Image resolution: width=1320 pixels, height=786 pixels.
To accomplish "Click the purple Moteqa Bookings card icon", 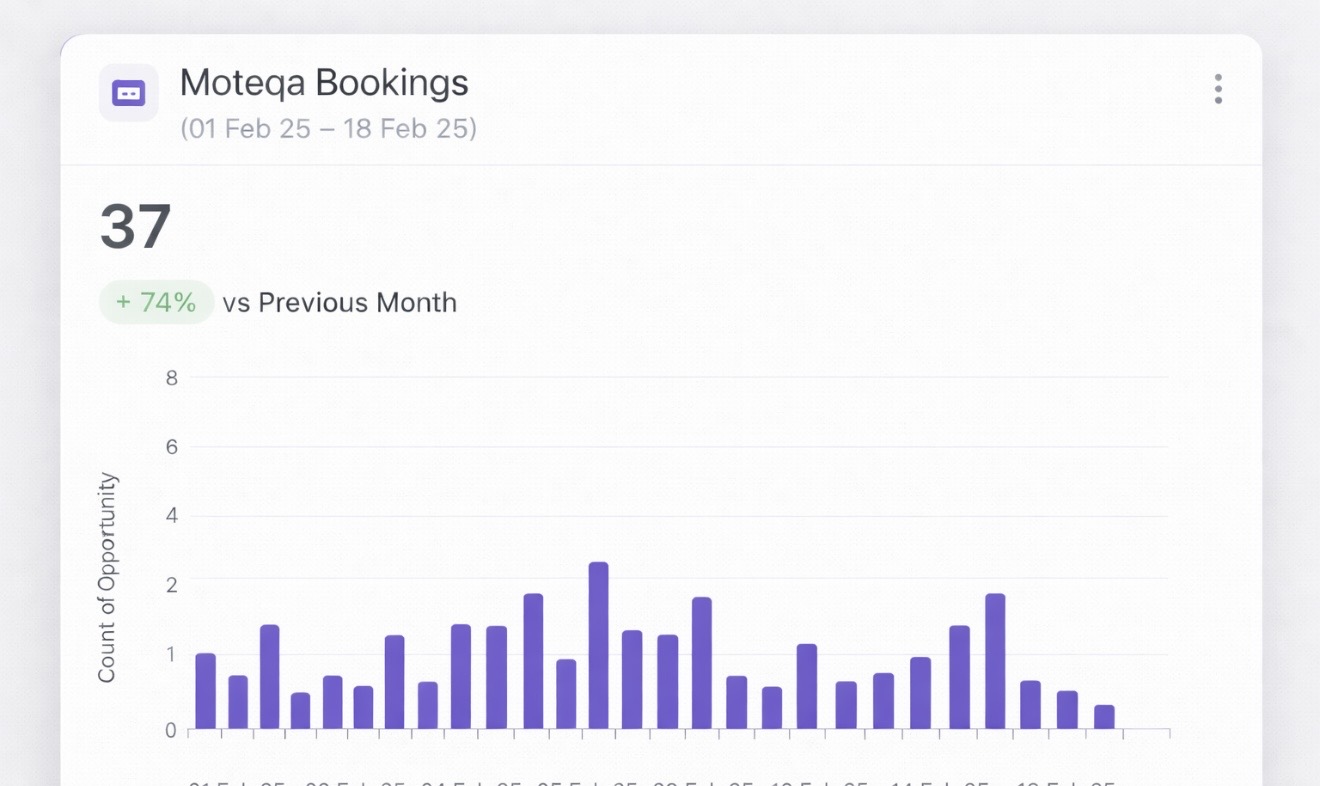I will (129, 93).
